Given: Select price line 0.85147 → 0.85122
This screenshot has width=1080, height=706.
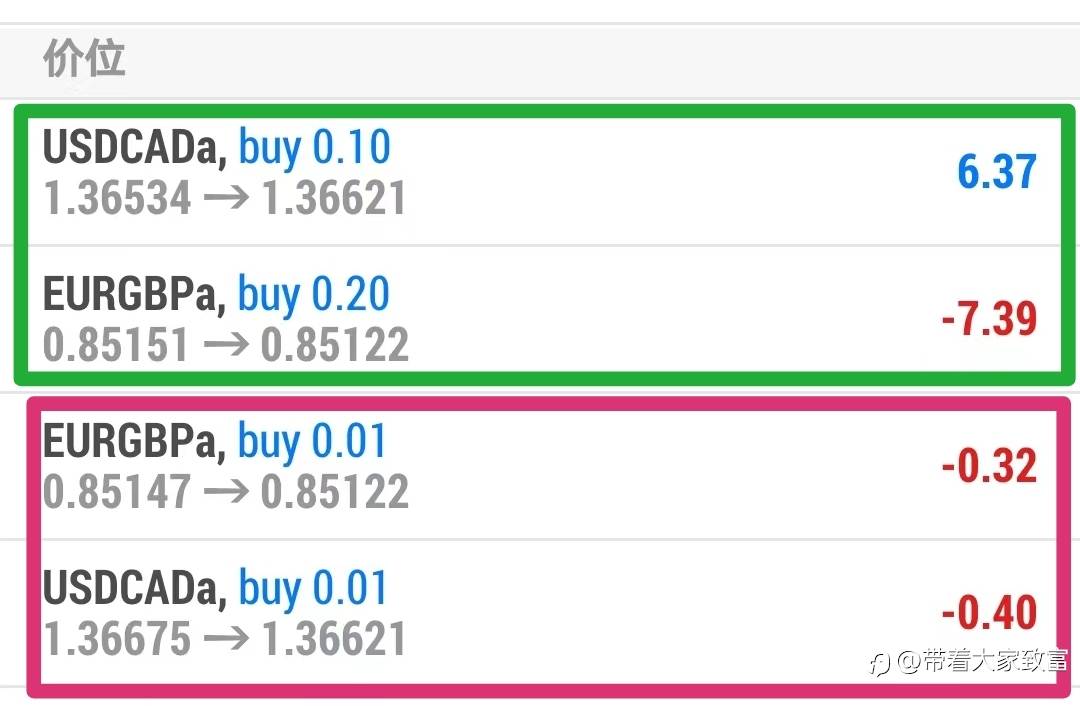Looking at the screenshot, I should (225, 492).
